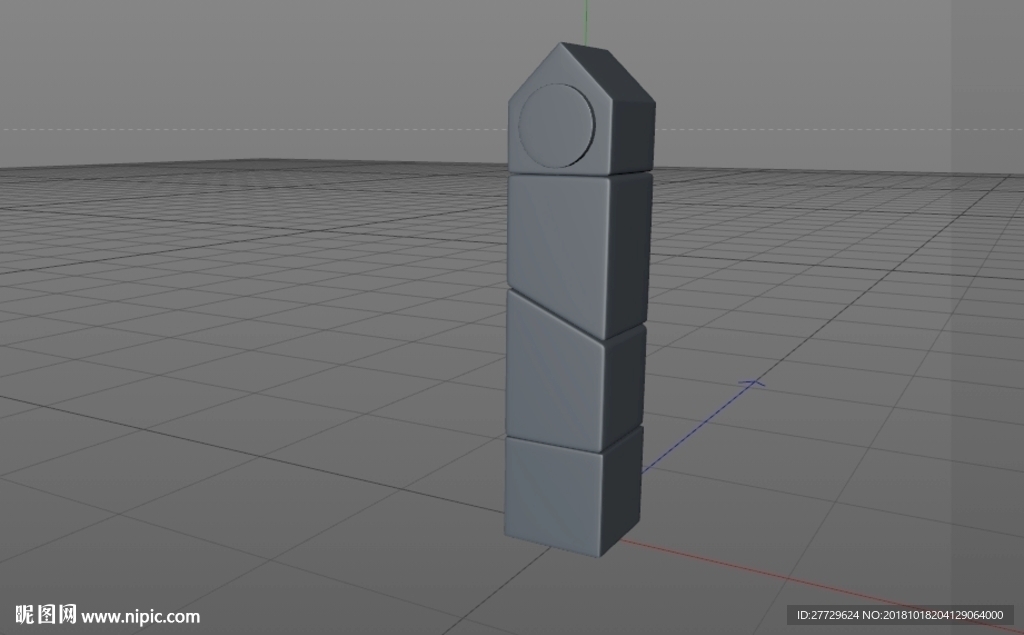This screenshot has width=1024, height=635.
Task: Select the house-shaped top block's sloped roof
Action: click(x=607, y=70)
